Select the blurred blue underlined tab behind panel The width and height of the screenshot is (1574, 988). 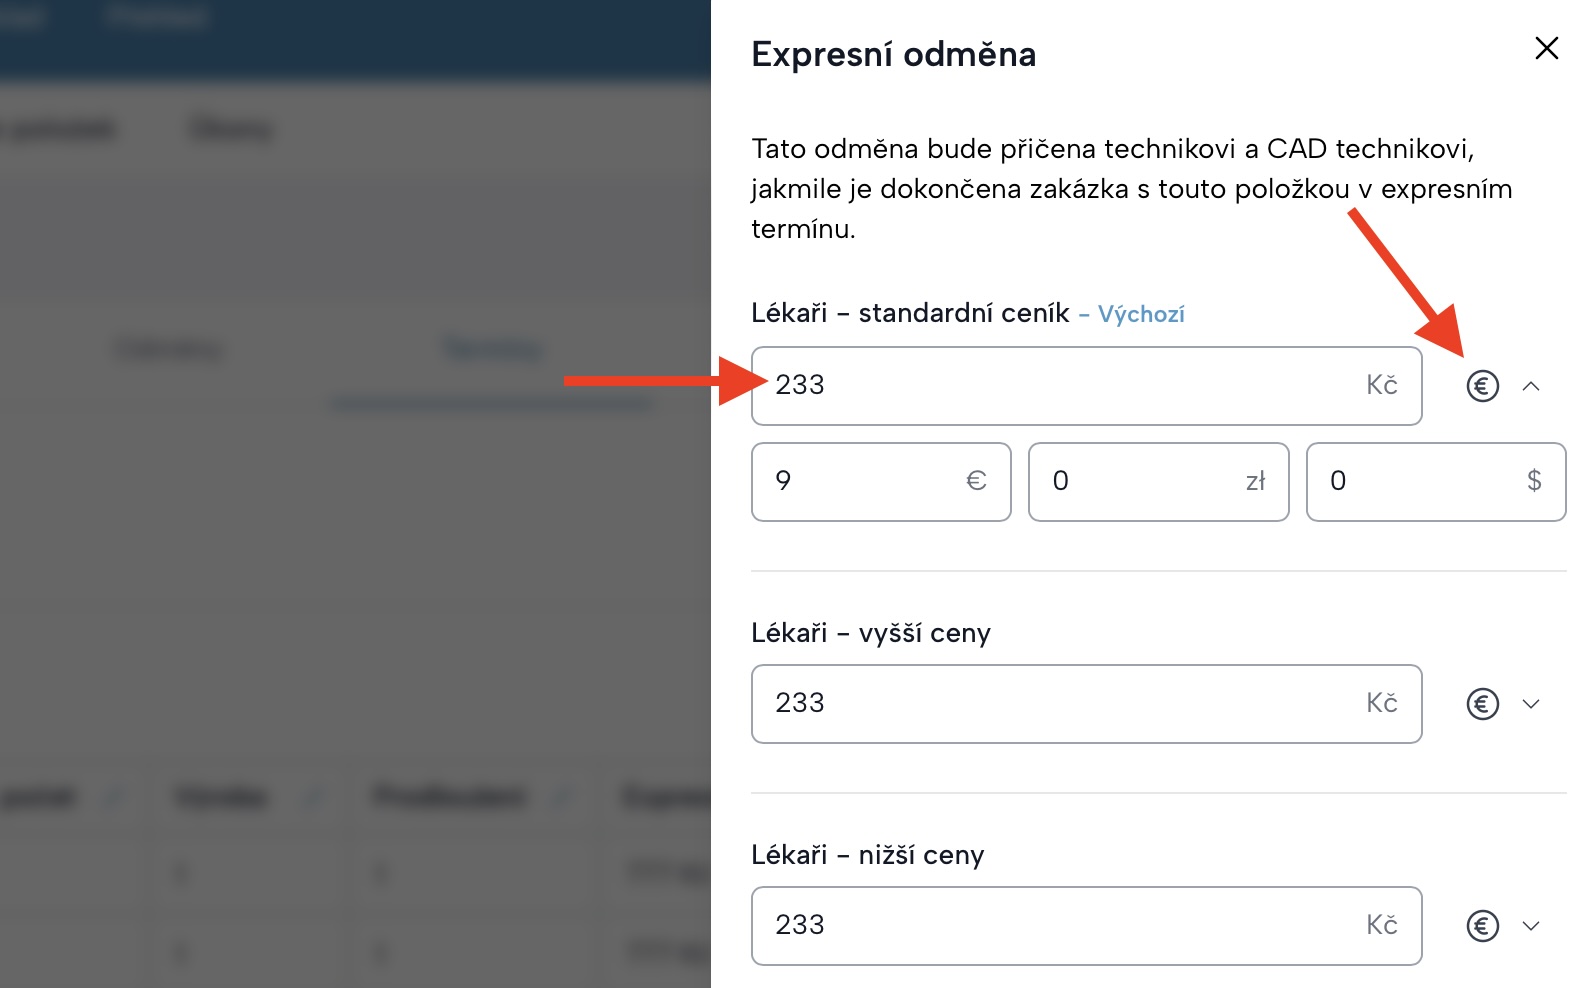click(x=492, y=350)
